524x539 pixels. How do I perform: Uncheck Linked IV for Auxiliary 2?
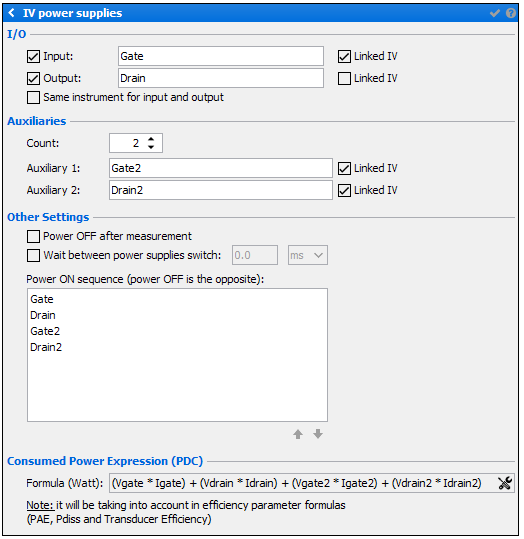[x=344, y=190]
